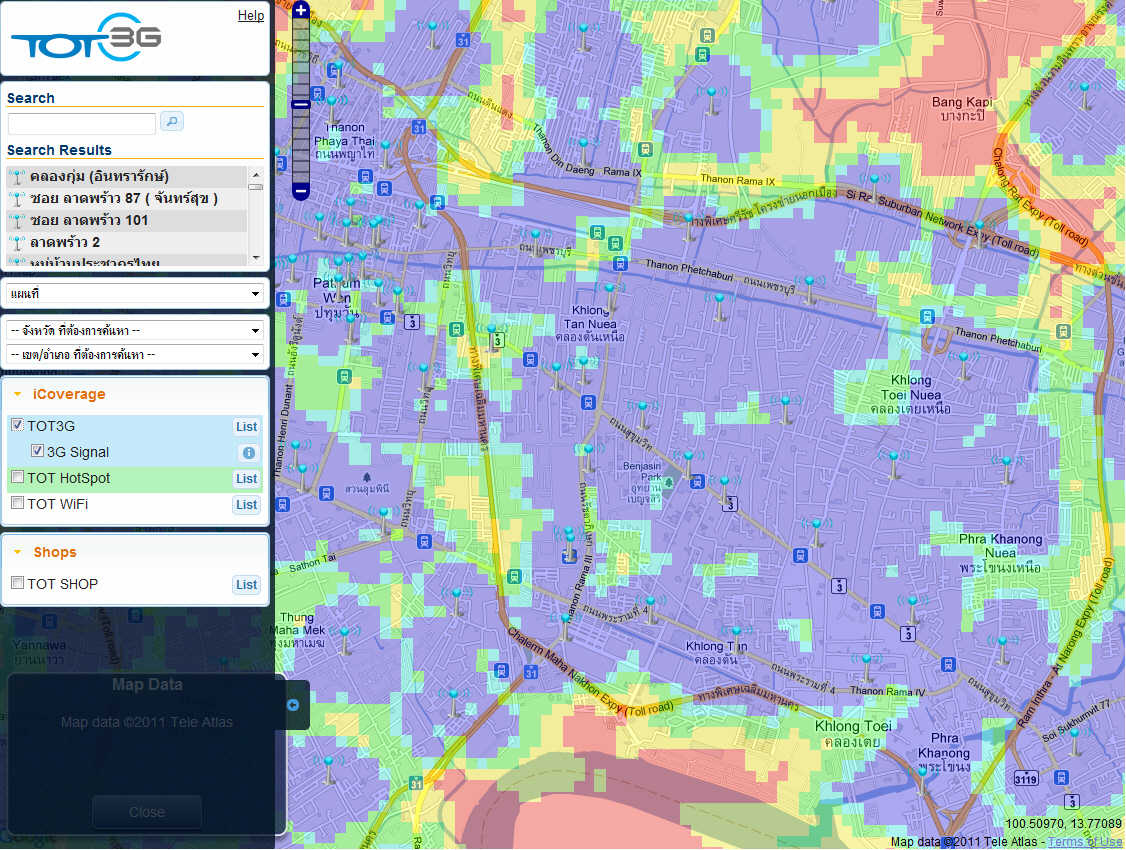Uncheck the TOT3G coverage checkbox
This screenshot has height=850, width=1126.
pos(17,426)
